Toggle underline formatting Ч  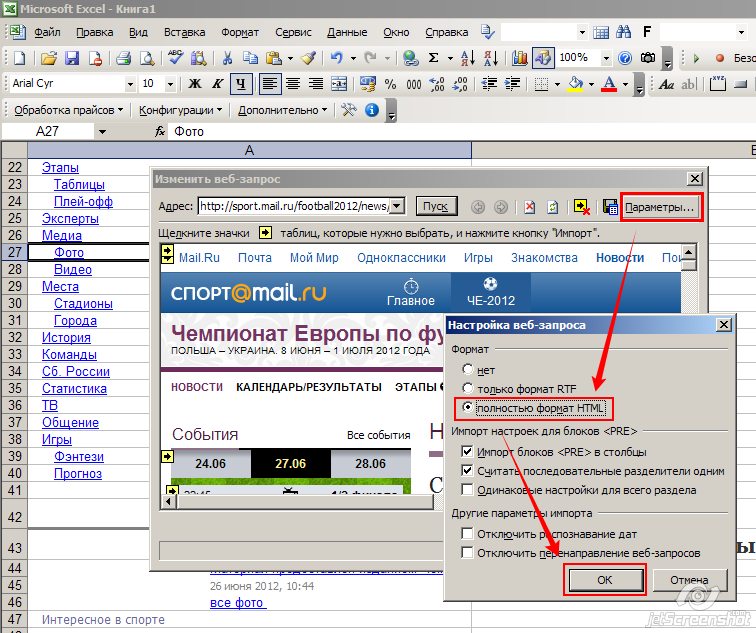(x=241, y=84)
